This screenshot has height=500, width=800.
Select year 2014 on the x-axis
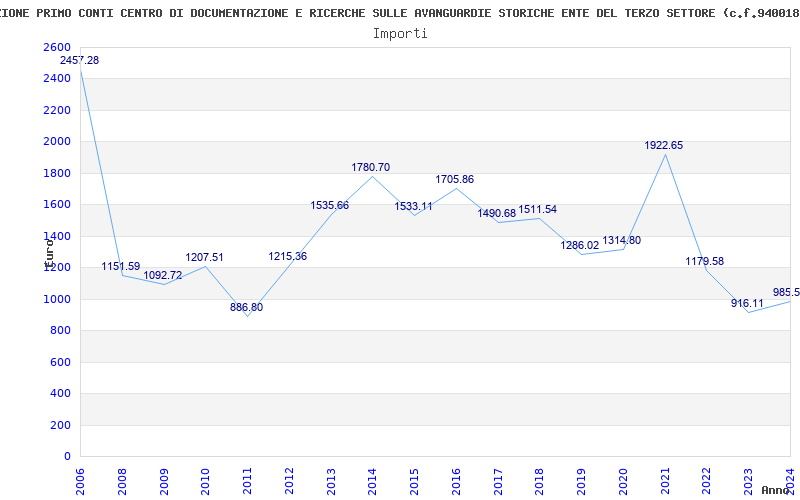coord(373,477)
